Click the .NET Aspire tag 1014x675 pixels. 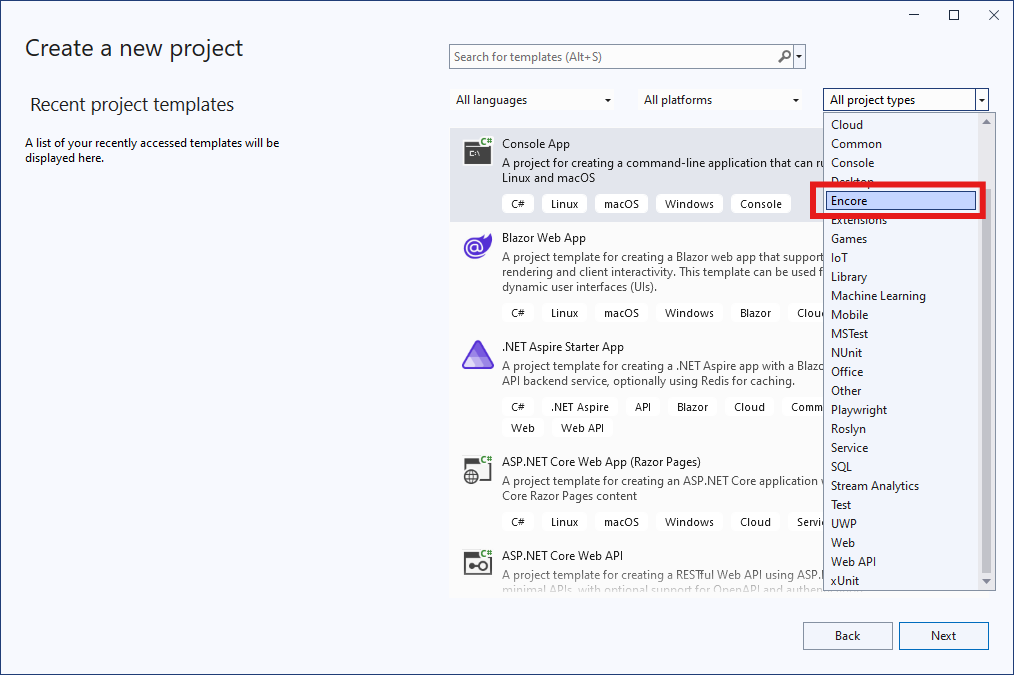(x=579, y=407)
